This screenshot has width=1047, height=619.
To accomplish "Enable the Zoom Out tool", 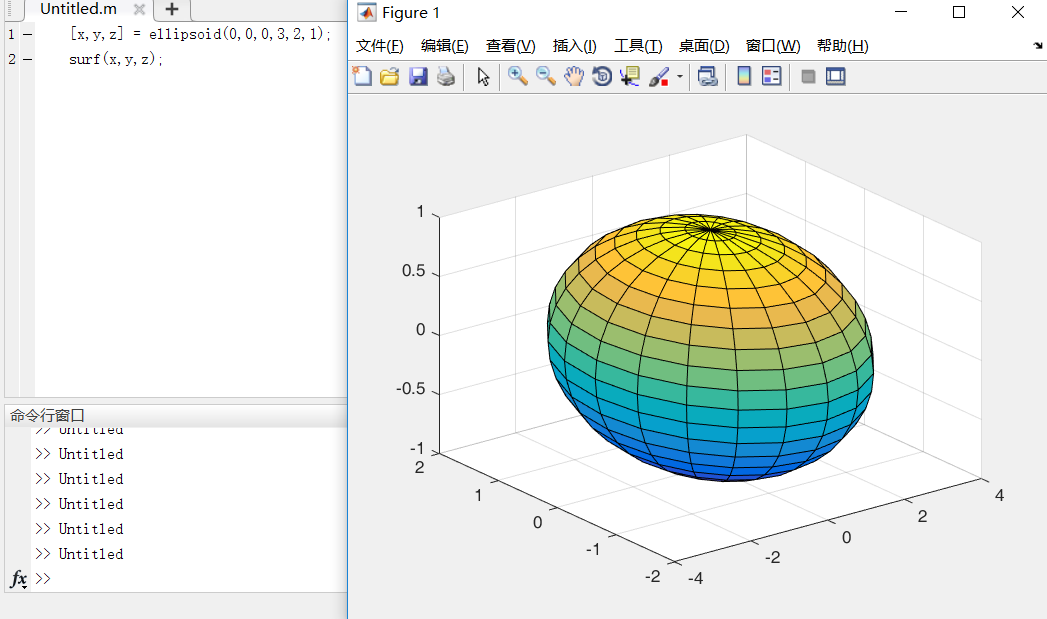I will point(546,76).
